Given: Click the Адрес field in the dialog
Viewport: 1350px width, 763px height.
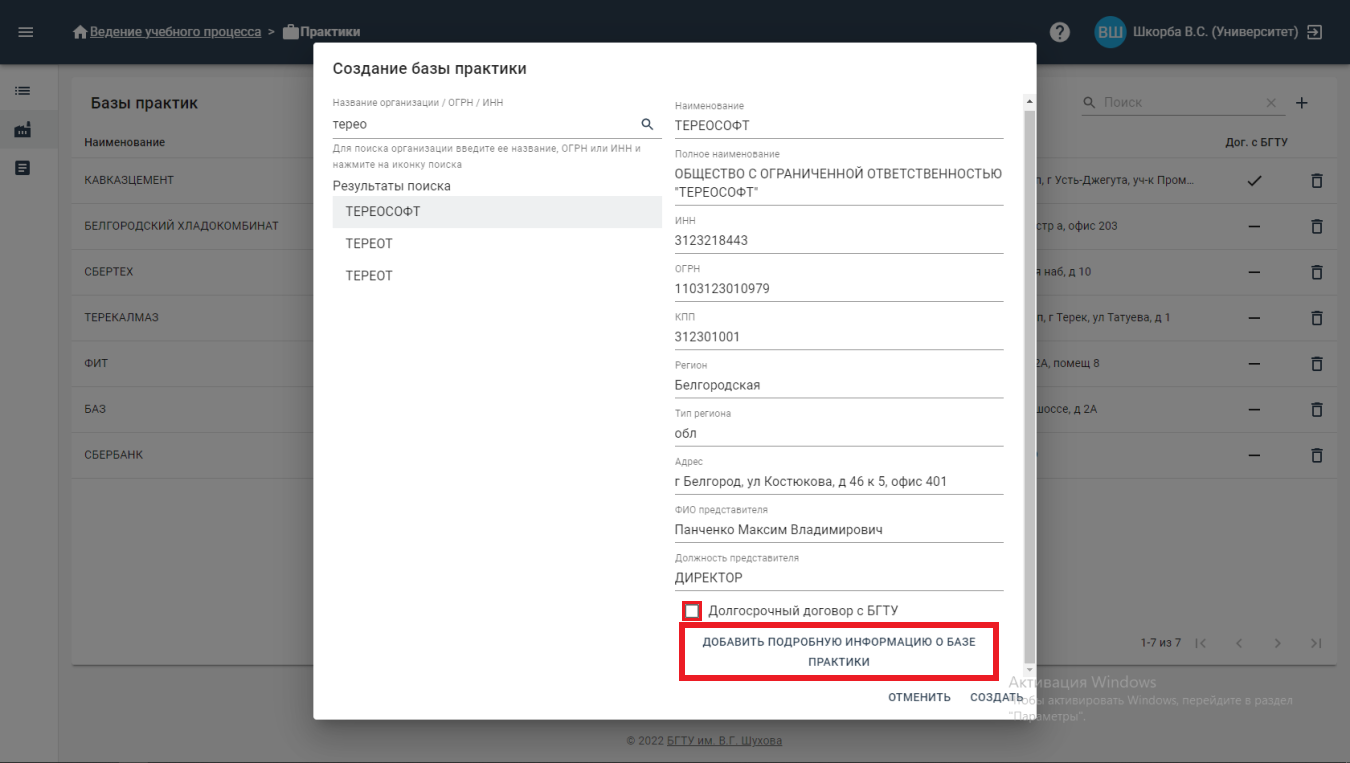Looking at the screenshot, I should coord(839,482).
